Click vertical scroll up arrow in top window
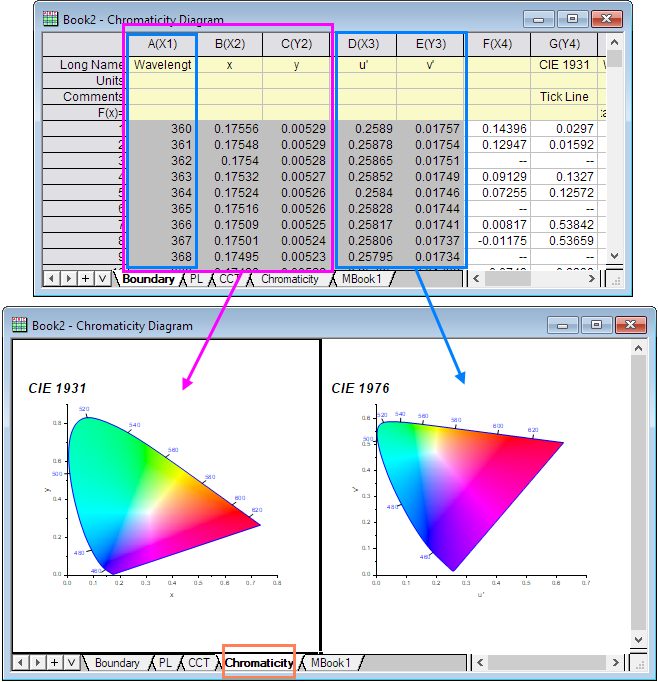Image resolution: width=658 pixels, height=682 pixels. click(615, 42)
